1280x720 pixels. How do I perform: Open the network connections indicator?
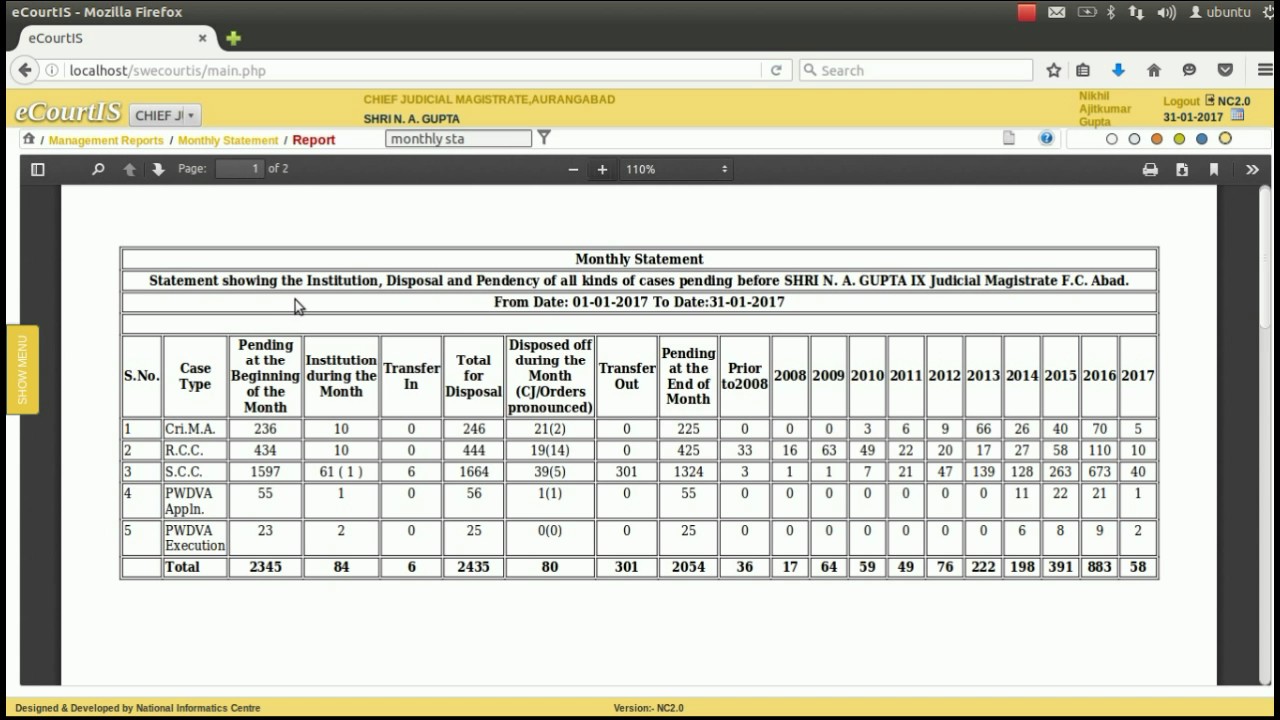tap(1136, 12)
